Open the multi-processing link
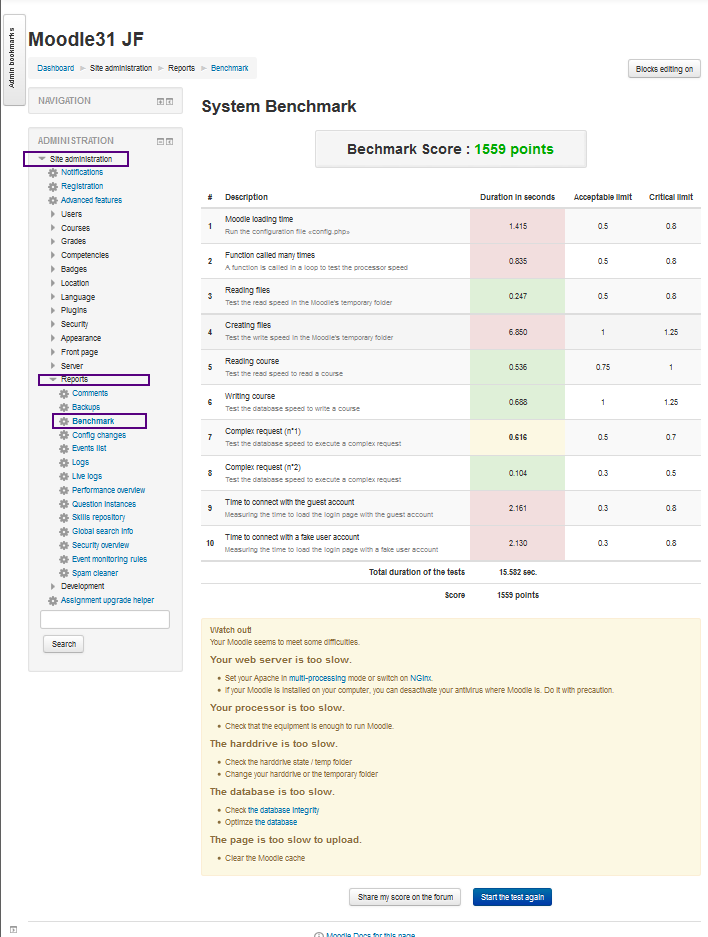This screenshot has height=937, width=708. point(317,678)
